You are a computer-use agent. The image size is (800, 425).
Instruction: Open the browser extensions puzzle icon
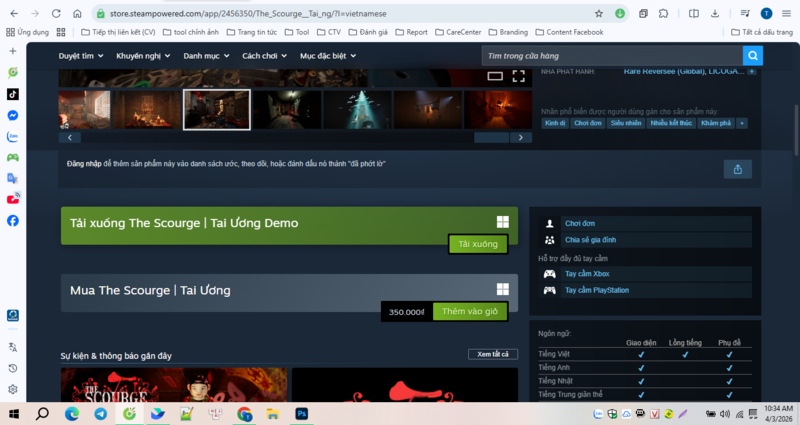coord(663,14)
